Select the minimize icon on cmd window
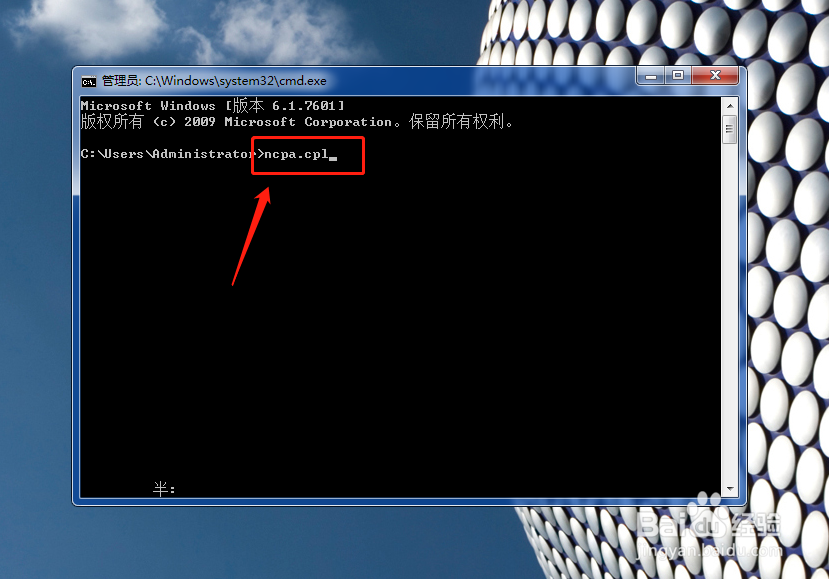The width and height of the screenshot is (829, 579). pos(650,75)
